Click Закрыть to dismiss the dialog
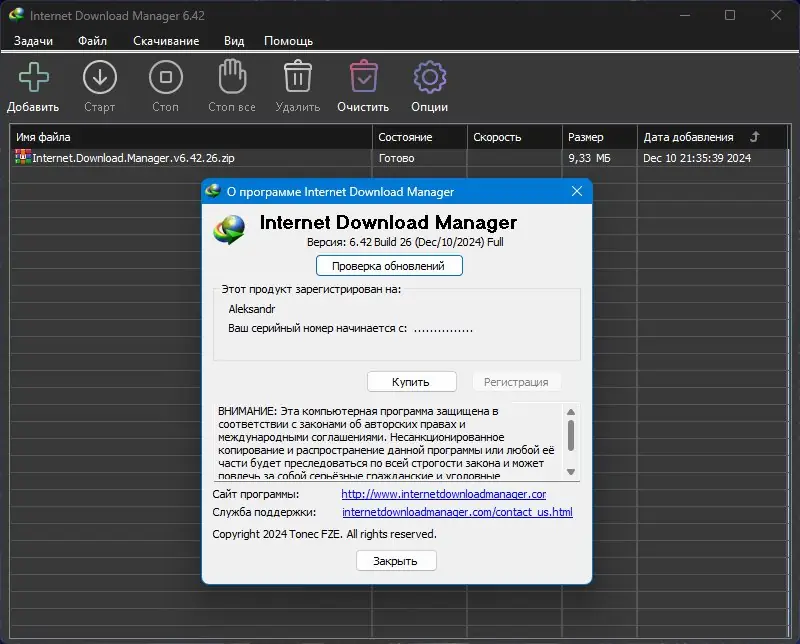This screenshot has width=800, height=644. (396, 561)
